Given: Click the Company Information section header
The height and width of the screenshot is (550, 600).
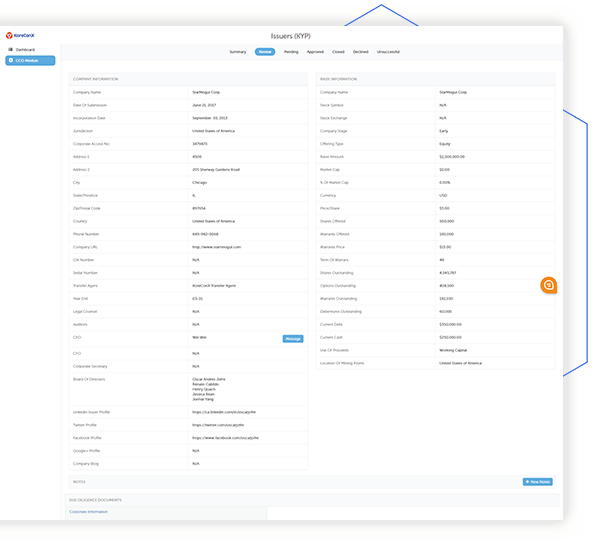Looking at the screenshot, I should point(96,79).
